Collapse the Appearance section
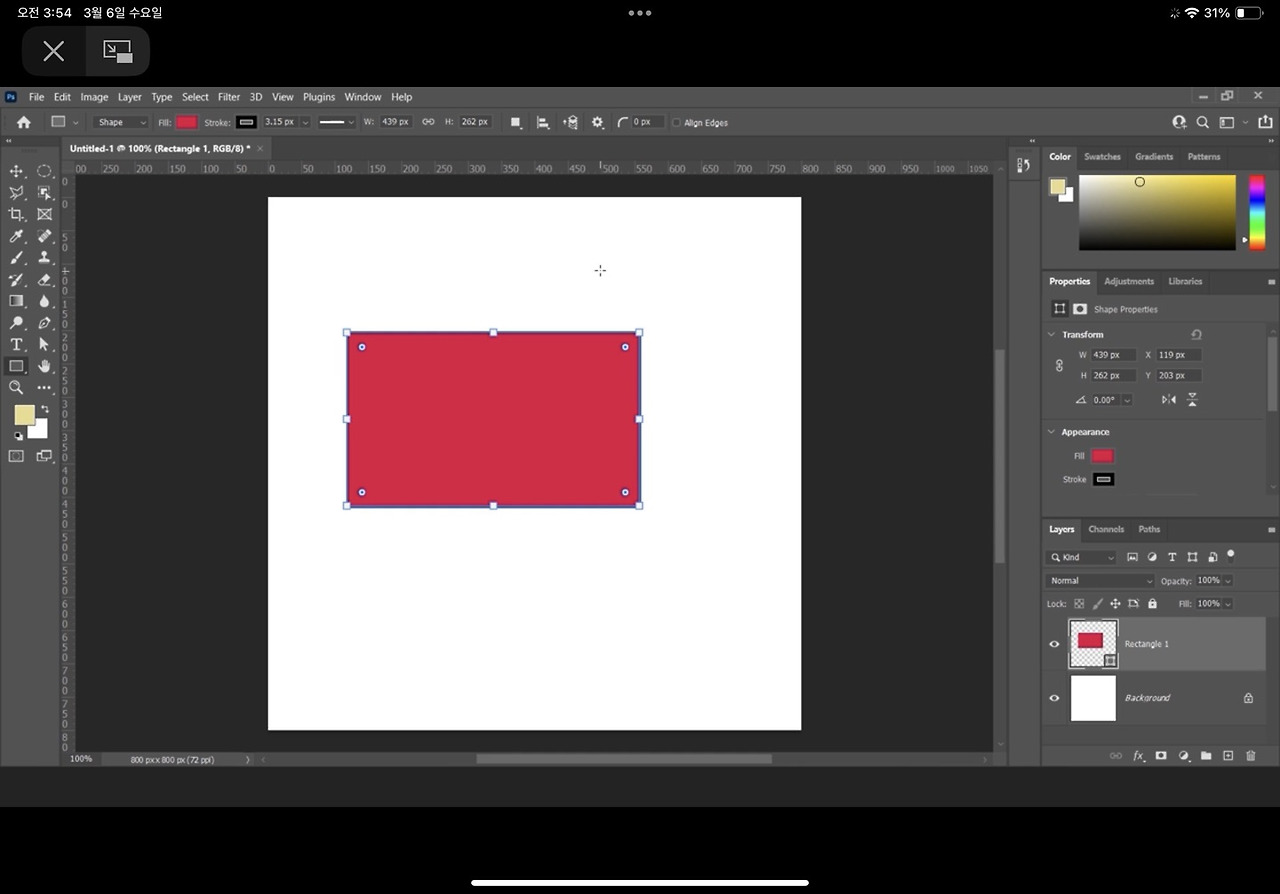The height and width of the screenshot is (894, 1280). tap(1051, 432)
